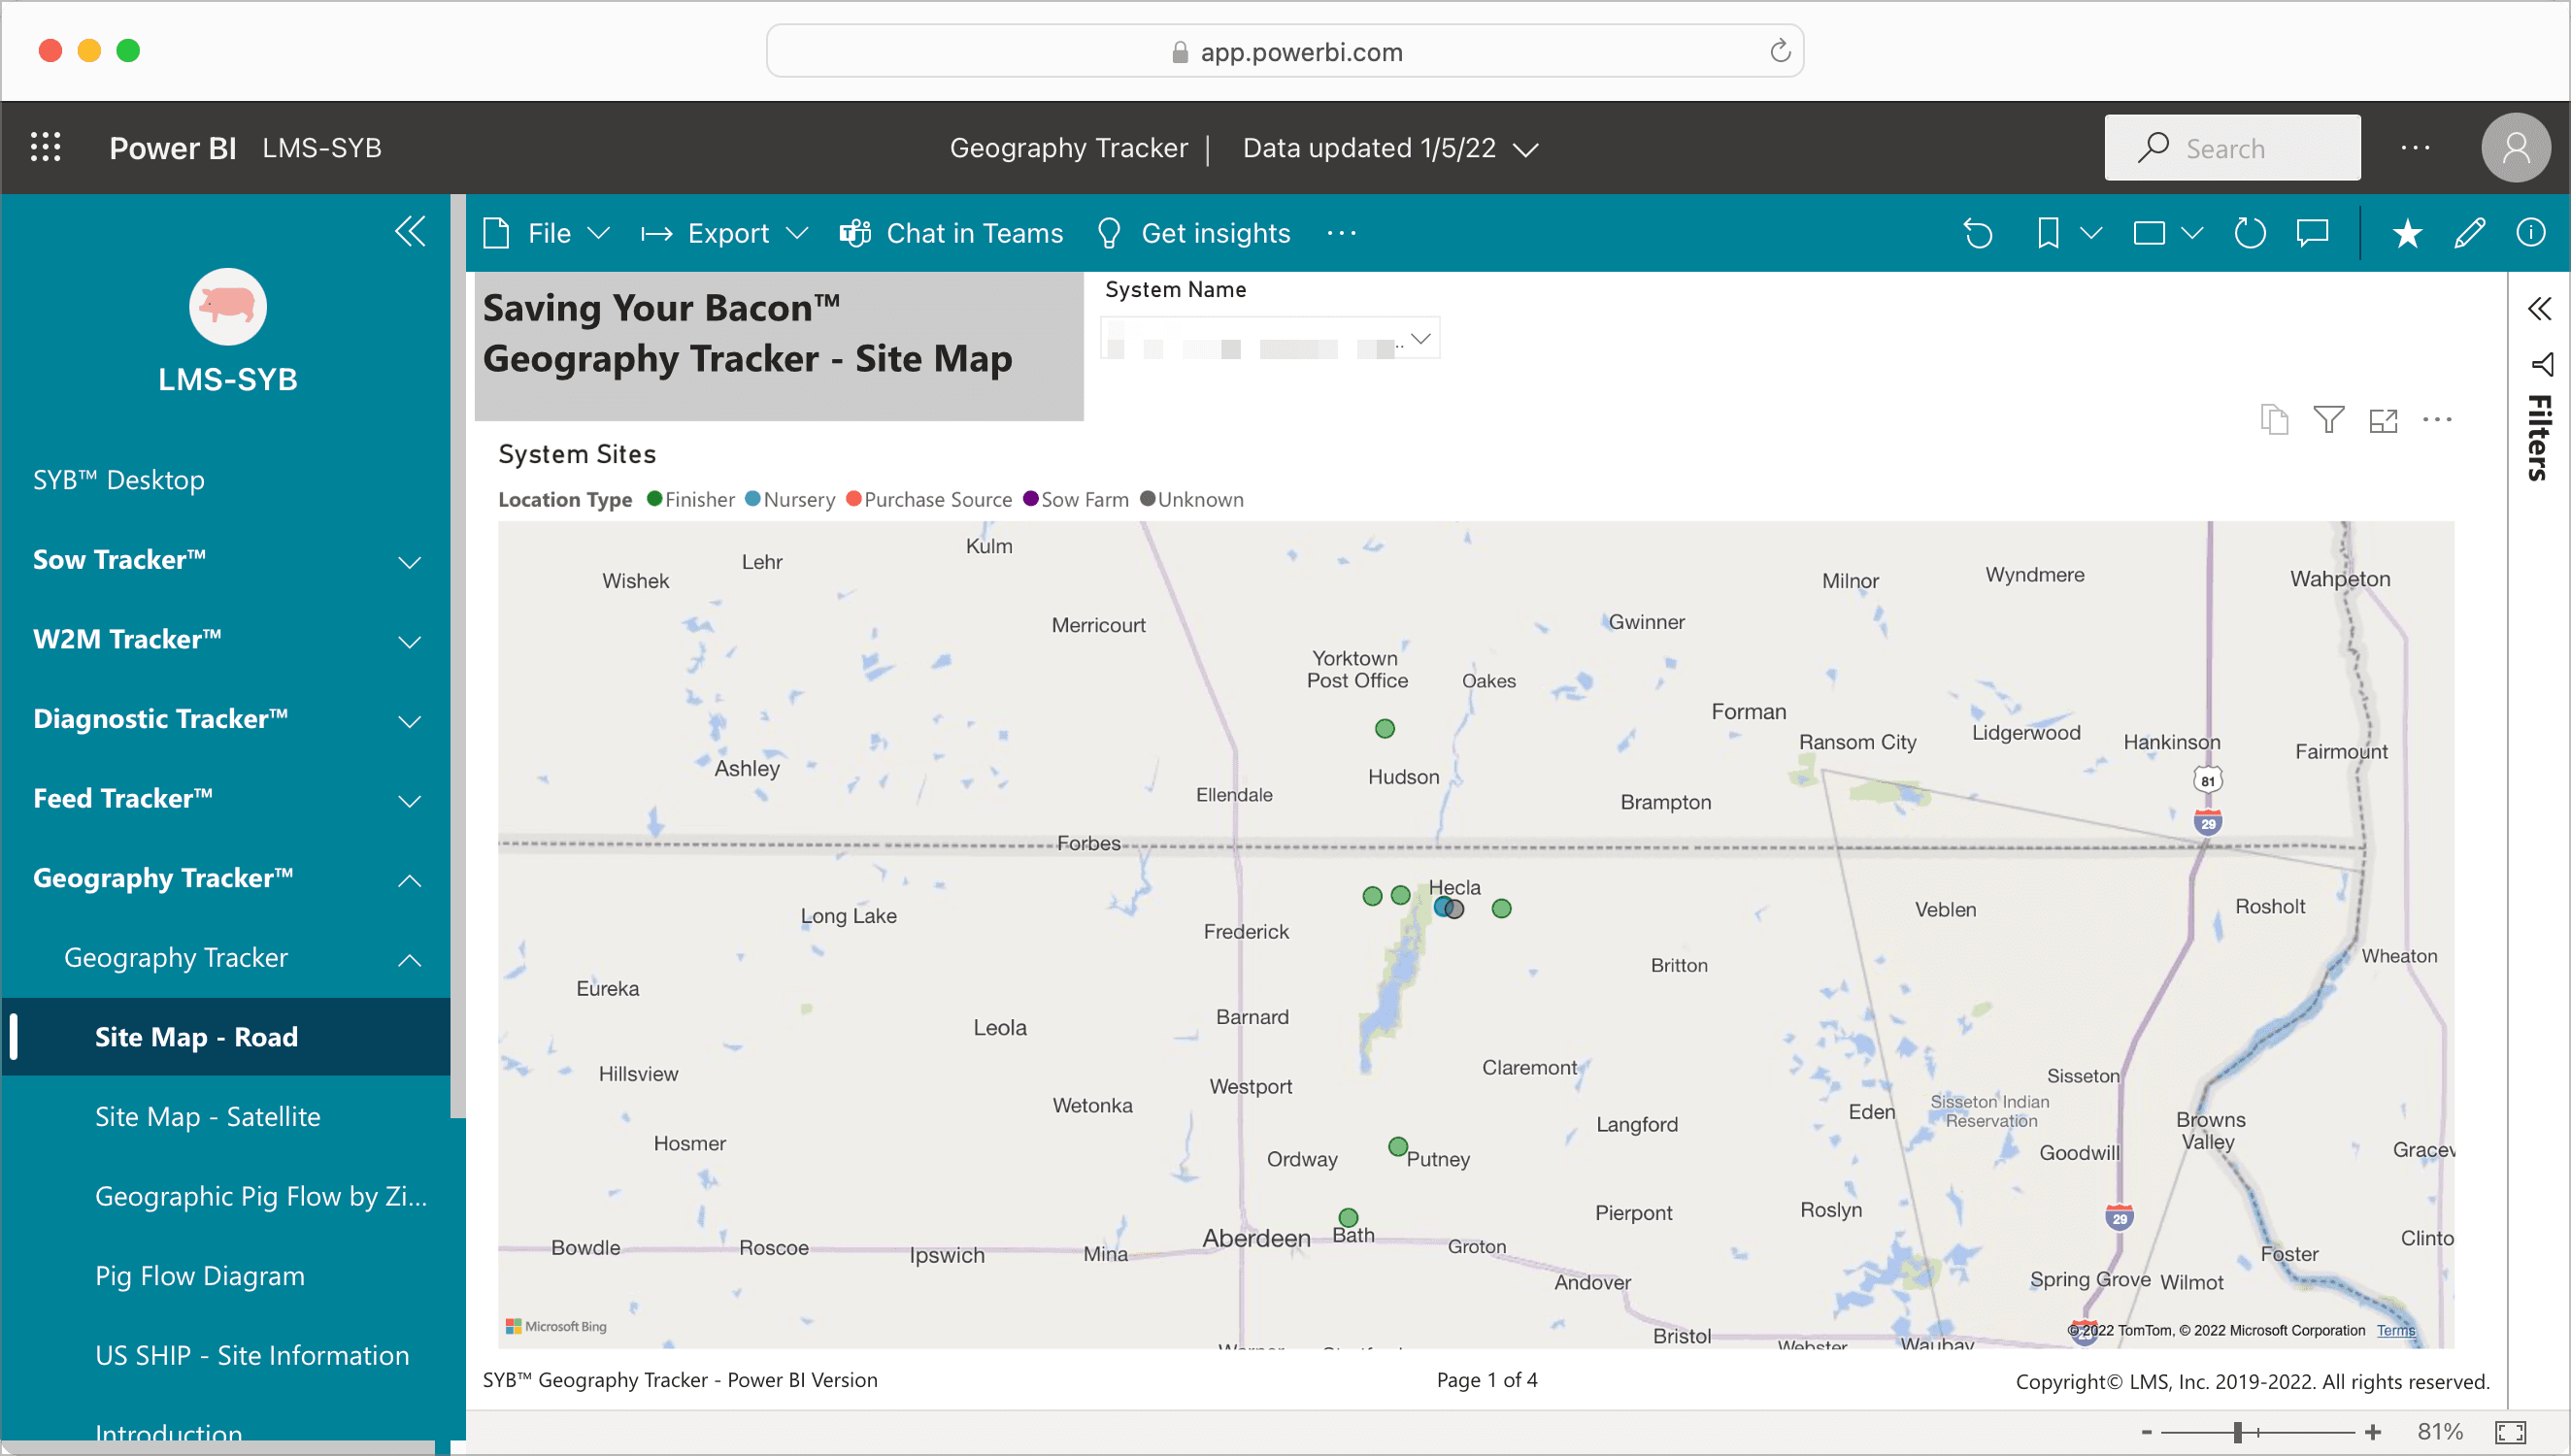Image resolution: width=2571 pixels, height=1456 pixels.
Task: Click the zoom slider at bottom
Action: [x=2238, y=1432]
